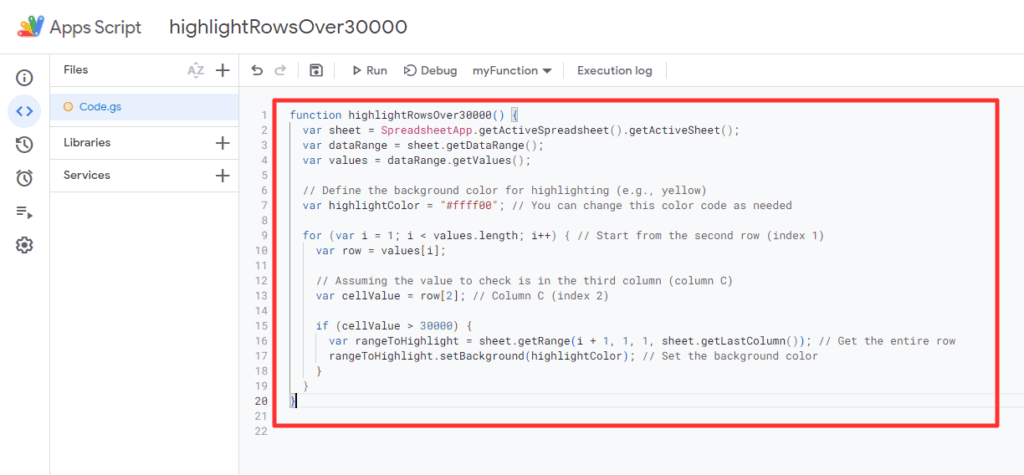
Task: Open the Execution log
Action: (614, 71)
